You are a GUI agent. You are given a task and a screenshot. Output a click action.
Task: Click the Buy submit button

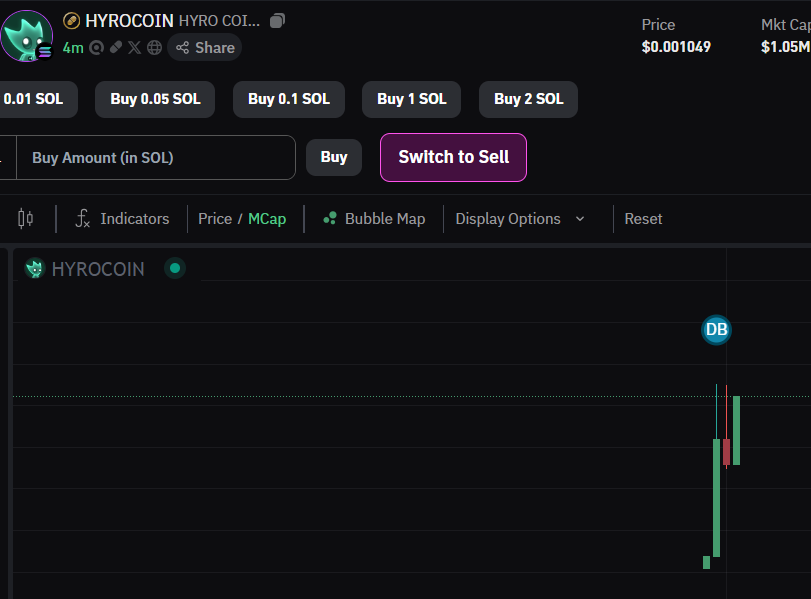coord(334,157)
